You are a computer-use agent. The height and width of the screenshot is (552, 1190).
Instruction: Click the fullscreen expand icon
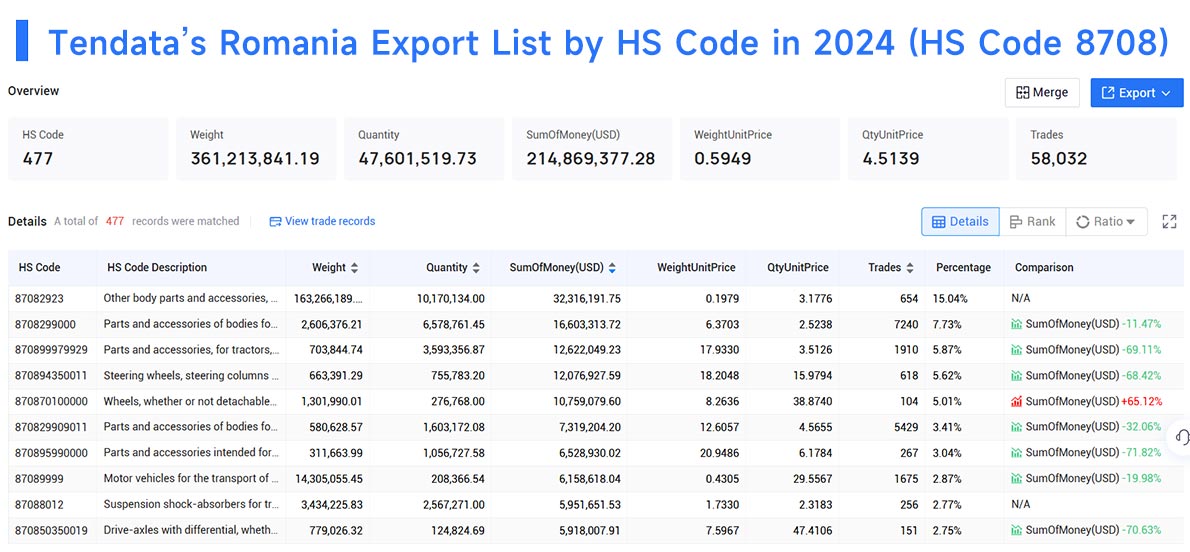click(x=1170, y=222)
